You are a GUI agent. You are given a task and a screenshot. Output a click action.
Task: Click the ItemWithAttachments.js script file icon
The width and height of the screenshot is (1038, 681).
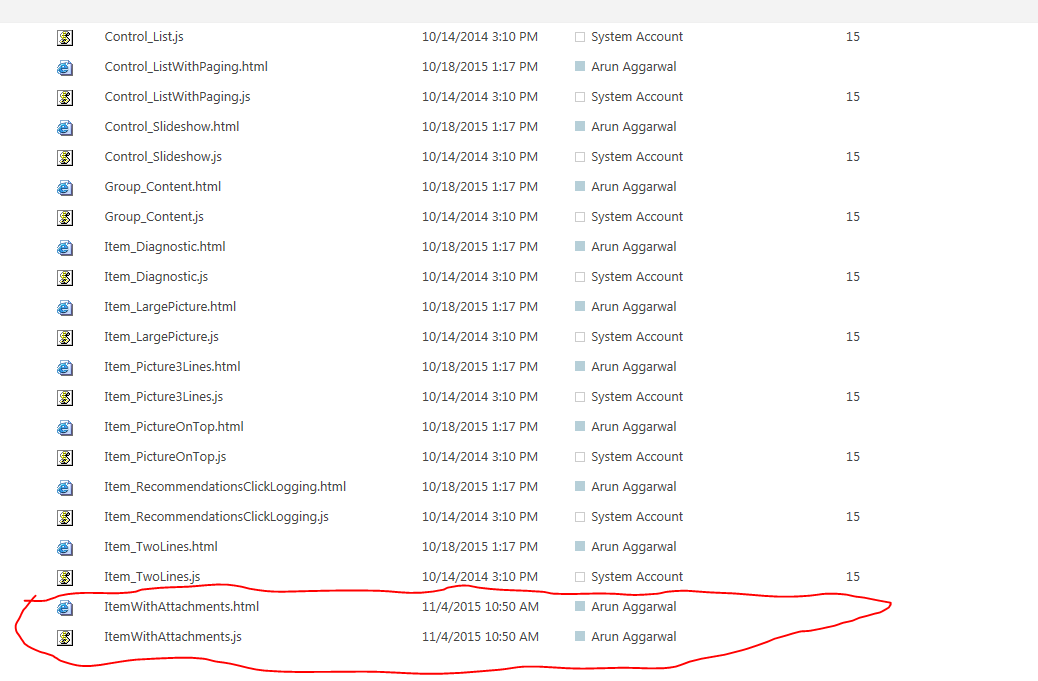(x=65, y=638)
